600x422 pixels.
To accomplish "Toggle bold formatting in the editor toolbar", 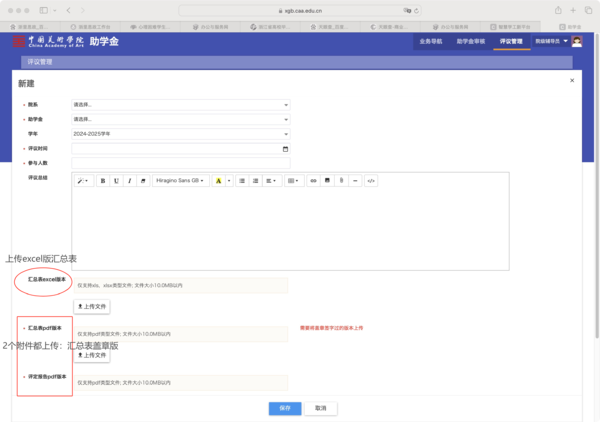I will point(103,181).
